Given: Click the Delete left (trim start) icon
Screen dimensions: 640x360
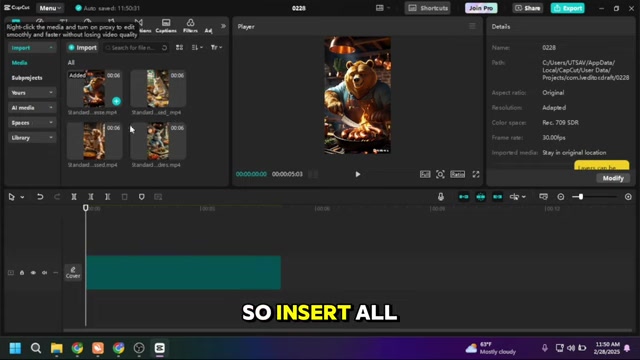Looking at the screenshot, I should point(91,197).
